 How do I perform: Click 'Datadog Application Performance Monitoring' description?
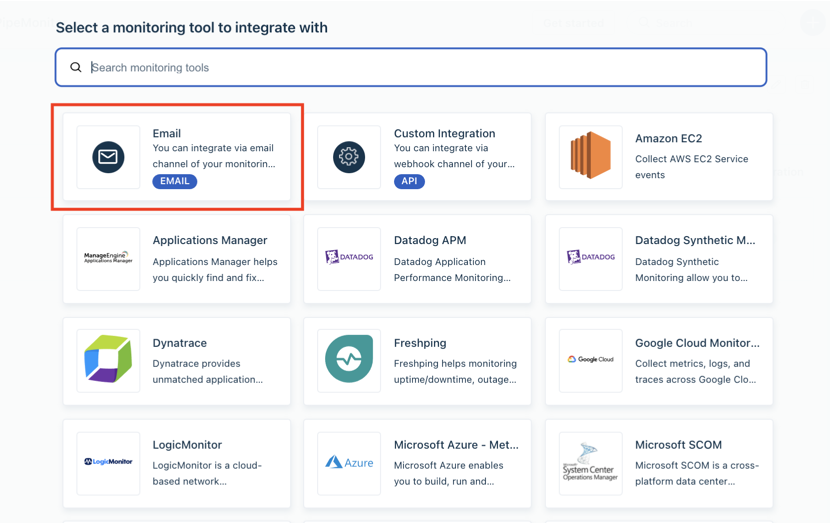pos(452,270)
